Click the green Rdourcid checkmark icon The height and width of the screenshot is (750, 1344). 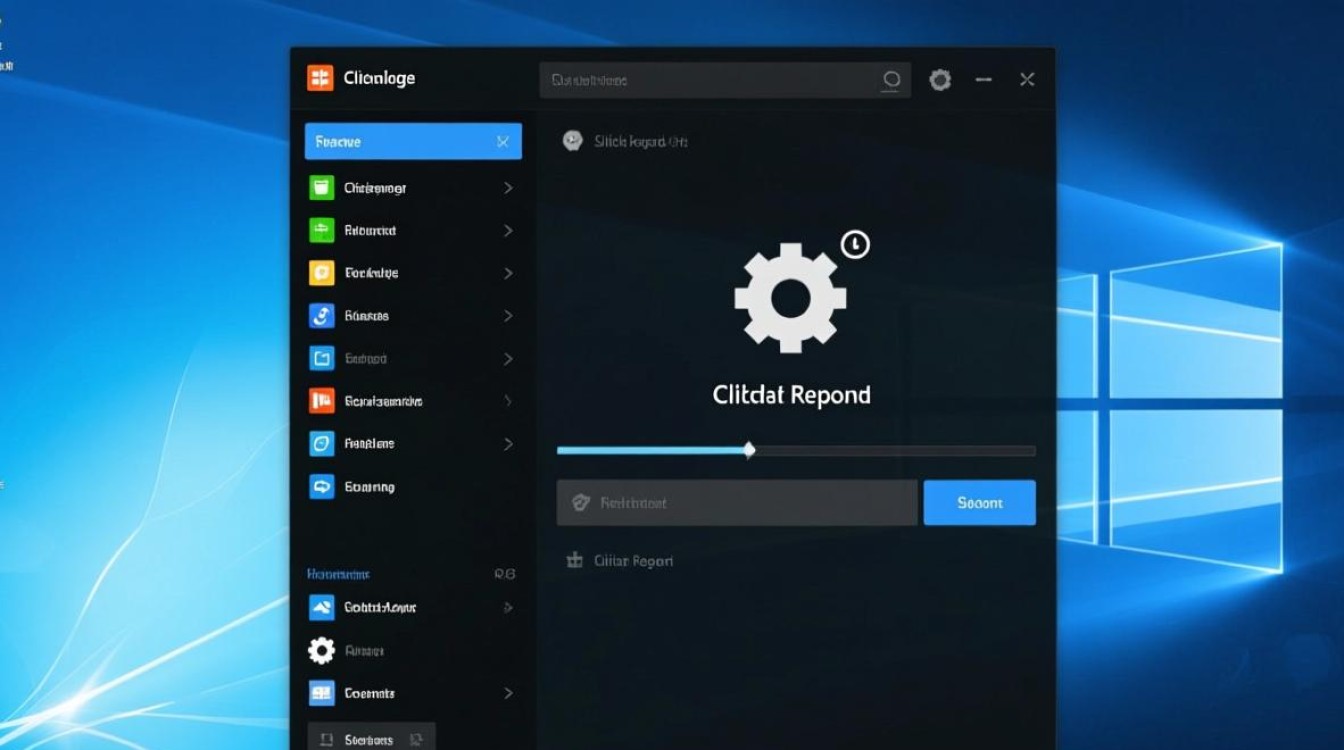point(322,230)
